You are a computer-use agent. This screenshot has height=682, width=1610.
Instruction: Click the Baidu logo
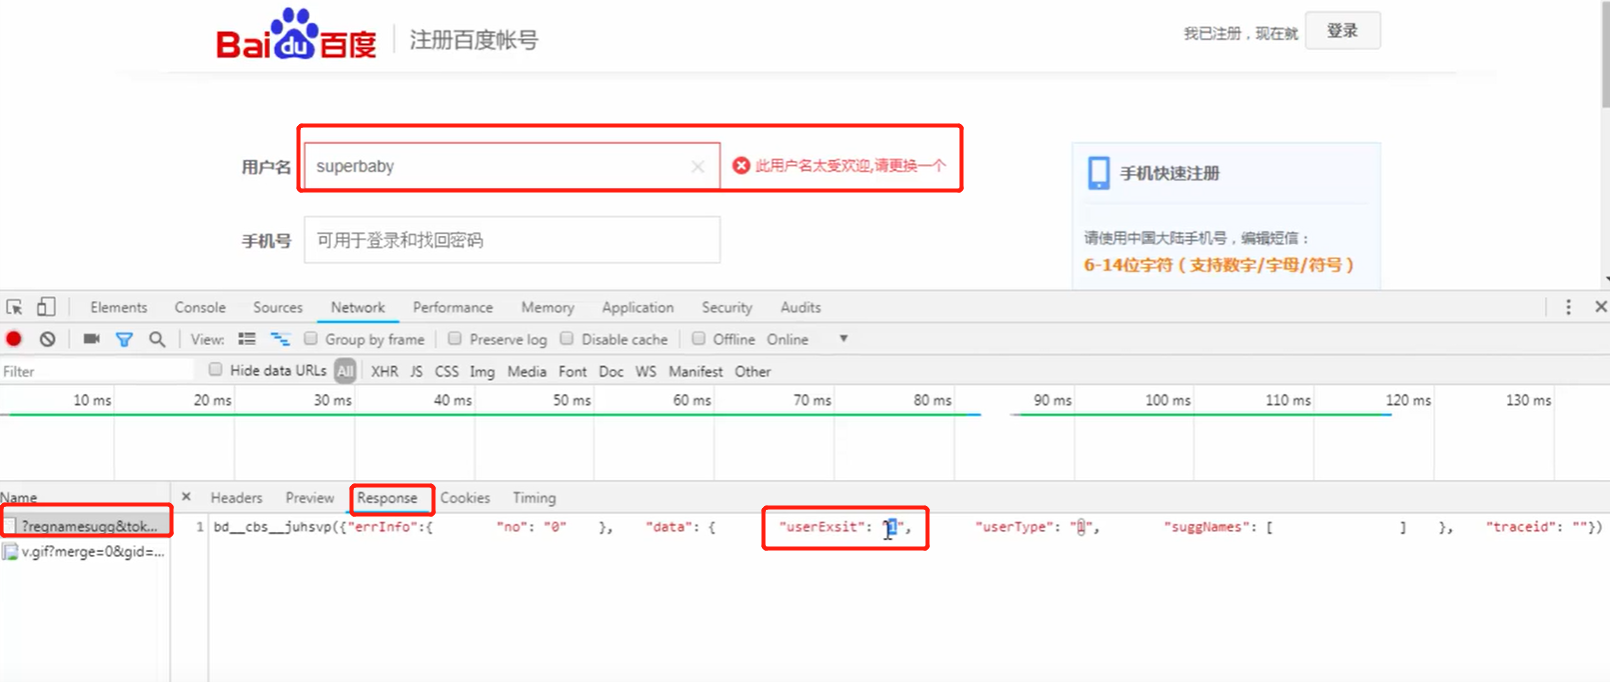point(296,35)
